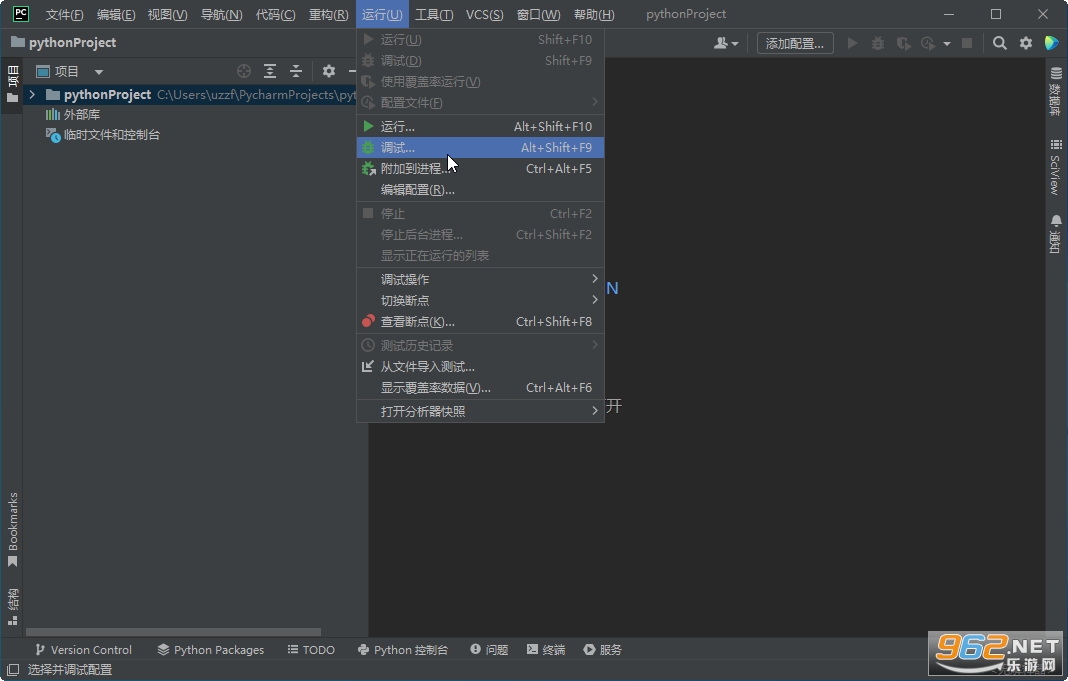1068x681 pixels.
Task: Open IDE settings gear in toolbar
Action: [1026, 44]
